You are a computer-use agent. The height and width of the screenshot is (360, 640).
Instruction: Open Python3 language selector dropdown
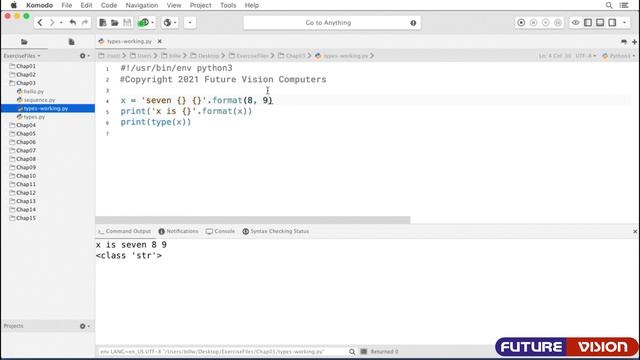pos(619,56)
